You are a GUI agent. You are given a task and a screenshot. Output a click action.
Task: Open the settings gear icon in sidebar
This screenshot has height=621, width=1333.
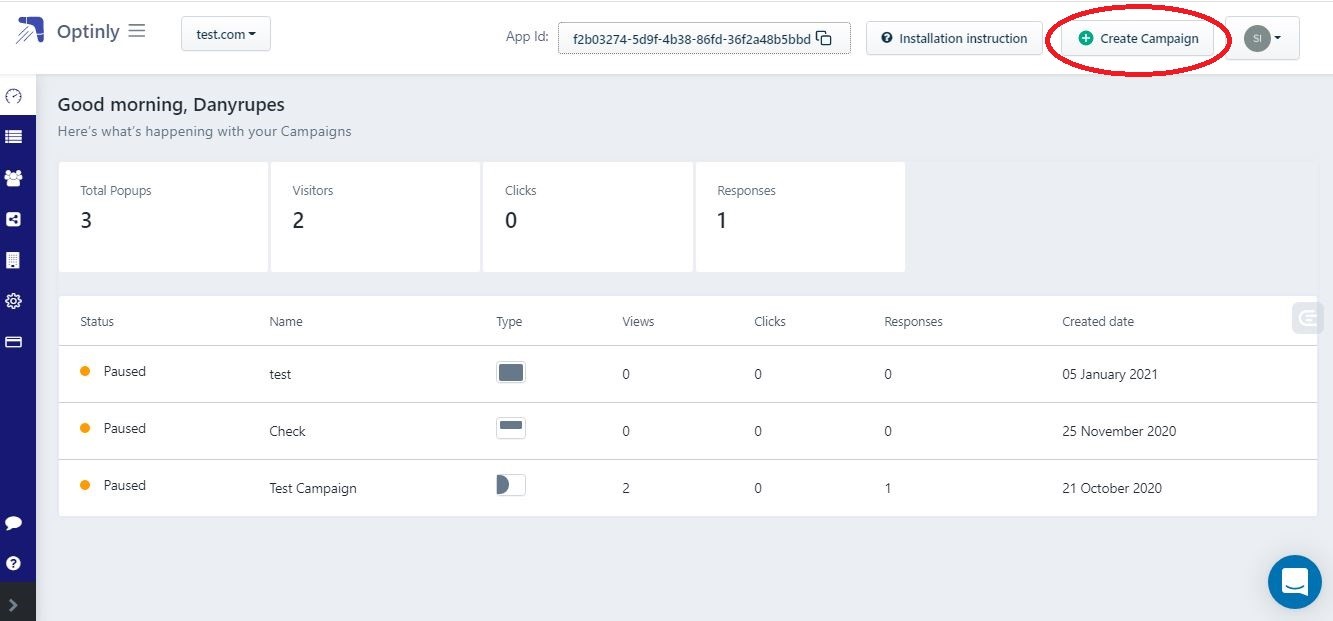14,301
